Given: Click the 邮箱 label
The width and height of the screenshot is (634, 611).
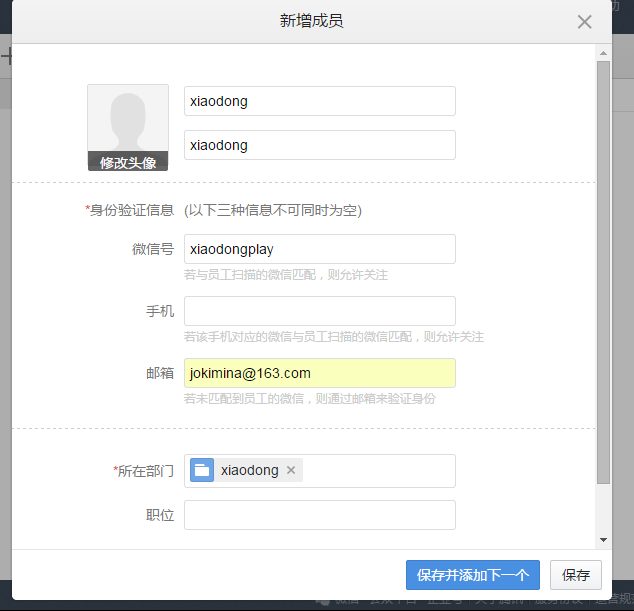Looking at the screenshot, I should [160, 373].
